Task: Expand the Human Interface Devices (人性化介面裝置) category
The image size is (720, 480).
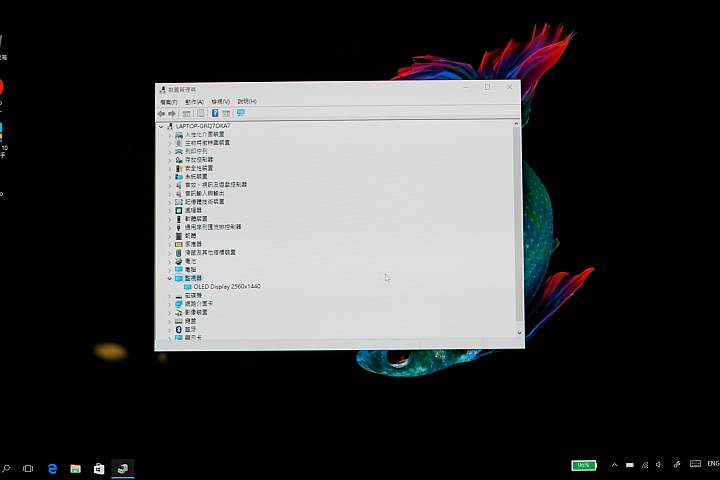Action: (x=169, y=135)
